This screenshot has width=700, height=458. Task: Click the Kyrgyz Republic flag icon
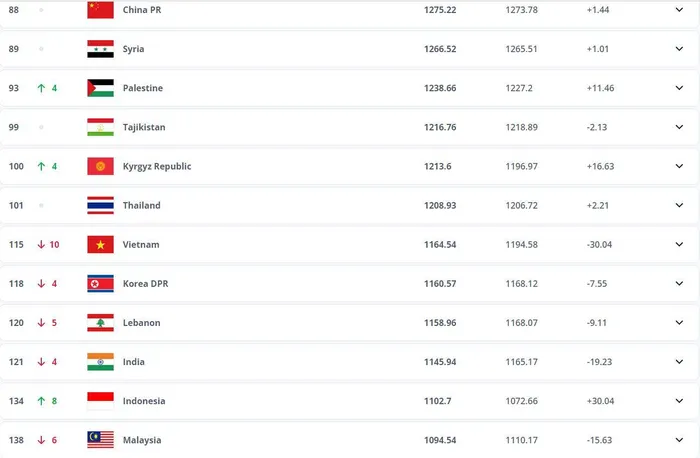(100, 166)
